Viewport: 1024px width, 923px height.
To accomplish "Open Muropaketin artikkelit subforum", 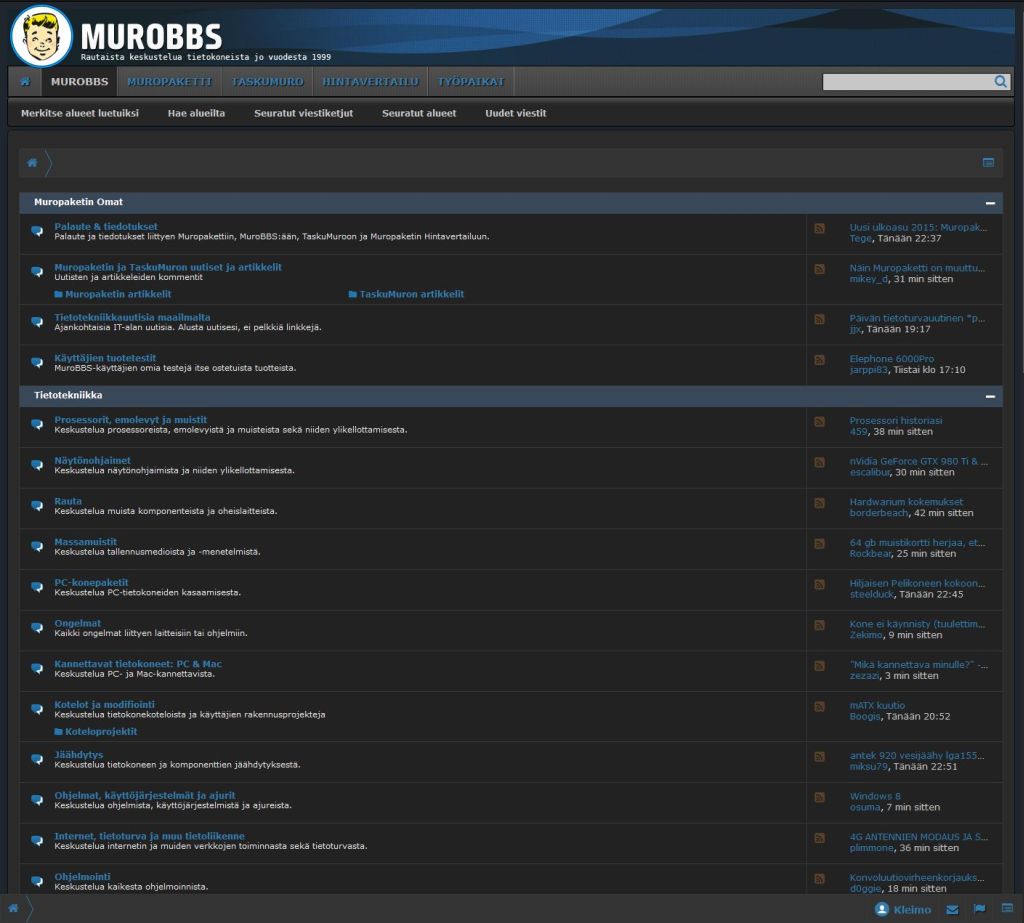I will click(118, 294).
